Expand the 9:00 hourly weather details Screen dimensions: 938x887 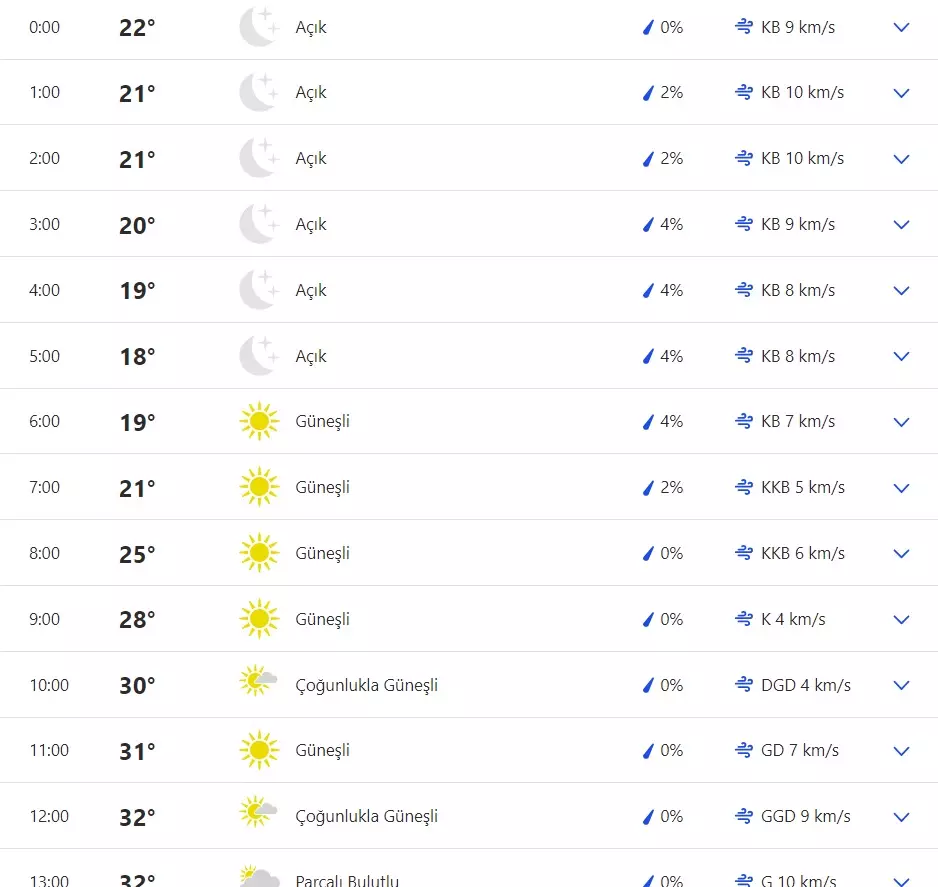pyautogui.click(x=901, y=619)
